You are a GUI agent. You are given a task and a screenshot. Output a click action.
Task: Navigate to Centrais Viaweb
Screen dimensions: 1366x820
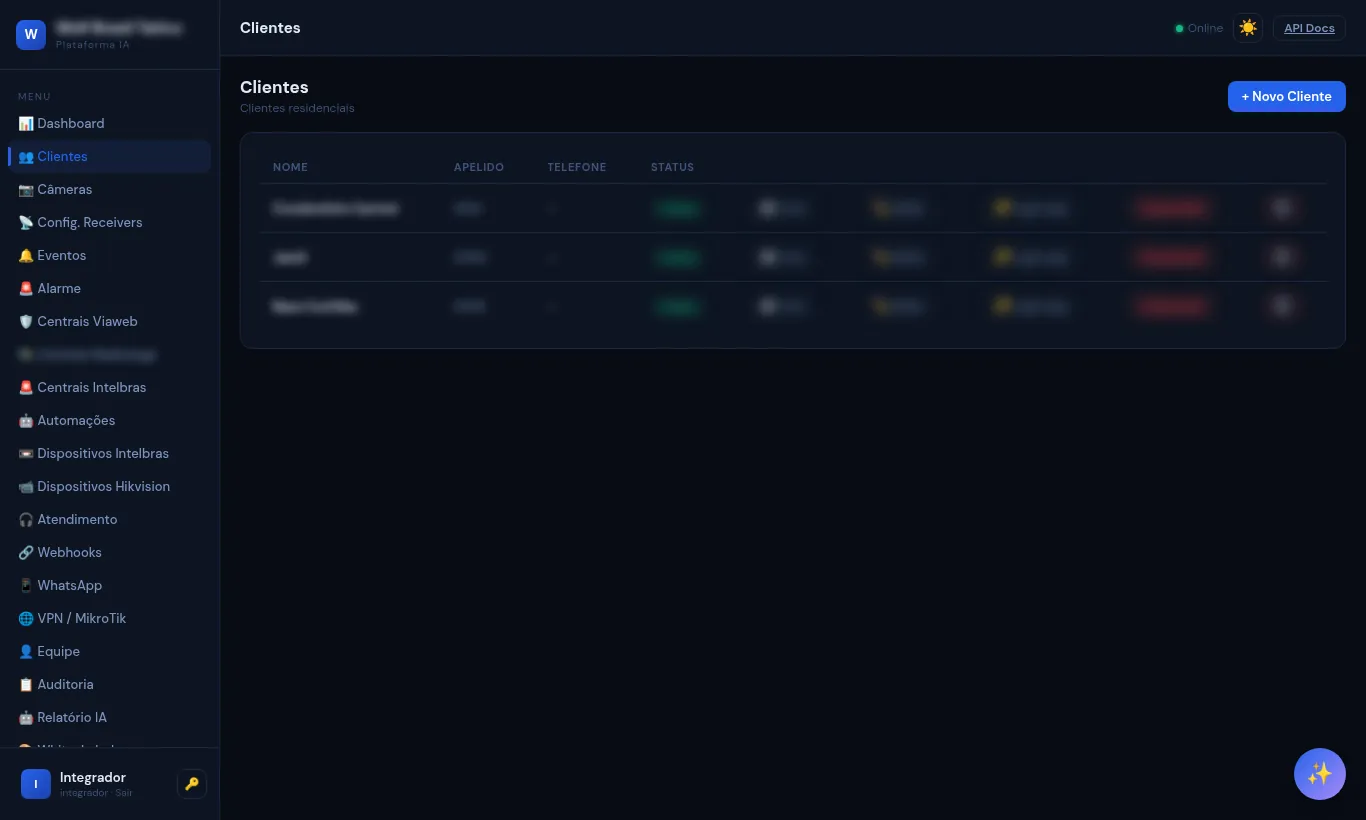(110, 321)
